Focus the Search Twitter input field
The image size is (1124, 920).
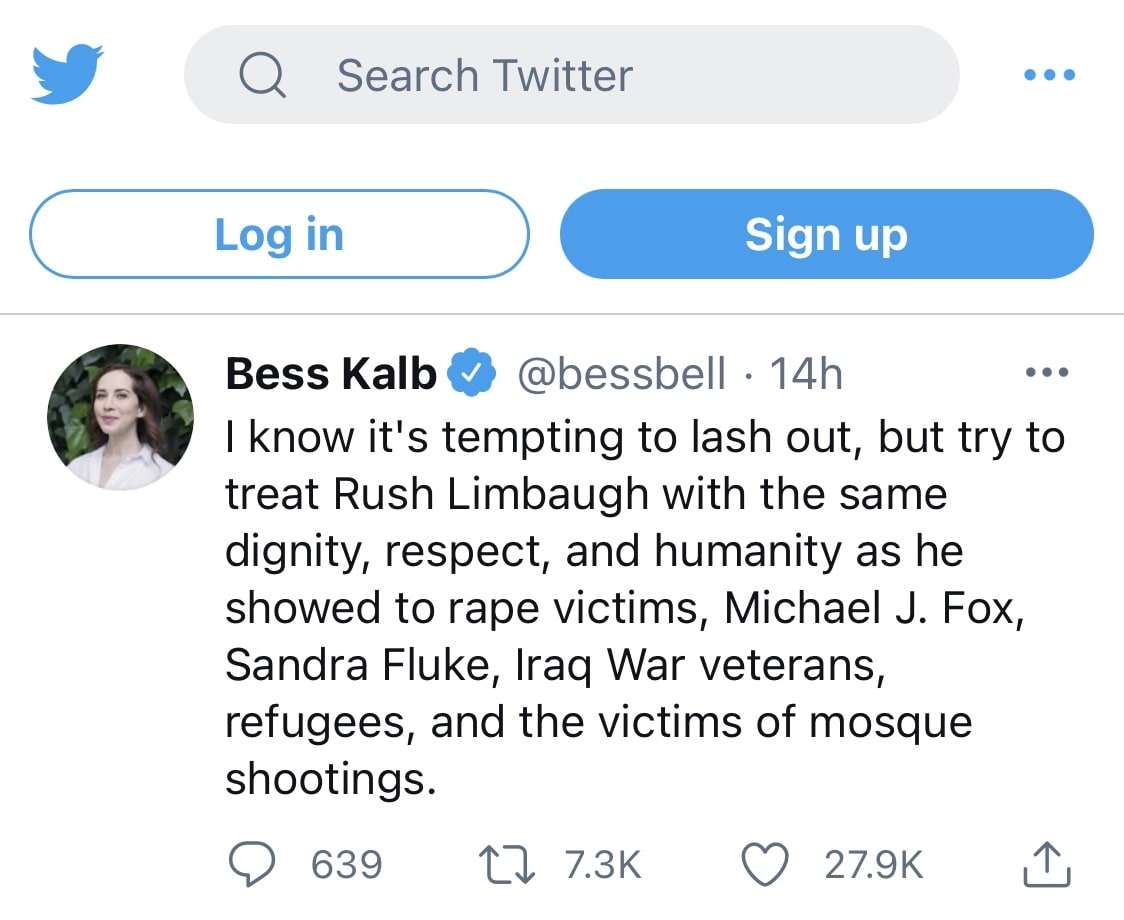click(600, 76)
